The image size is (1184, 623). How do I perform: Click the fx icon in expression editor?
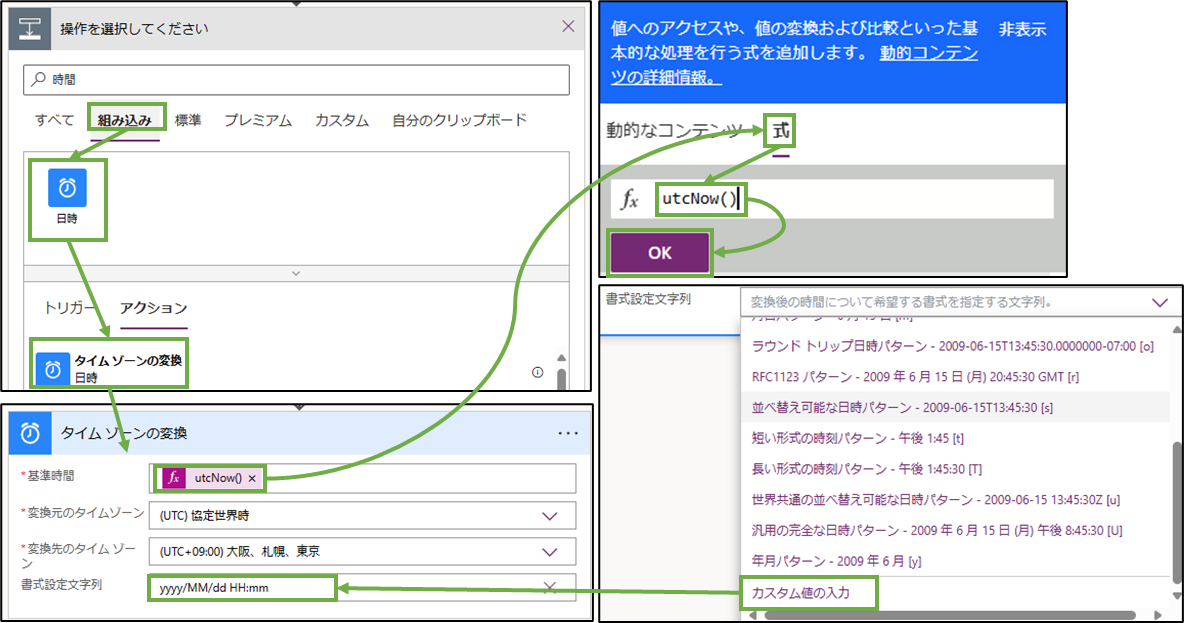(x=629, y=199)
